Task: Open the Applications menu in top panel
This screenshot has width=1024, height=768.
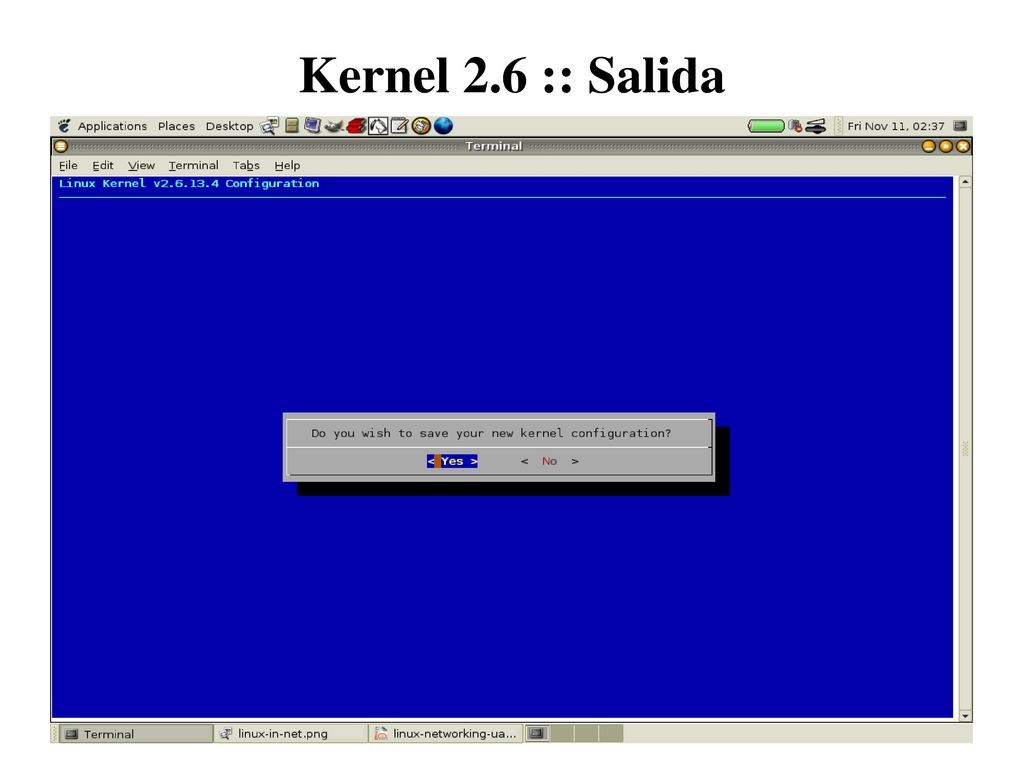Action: tap(112, 126)
